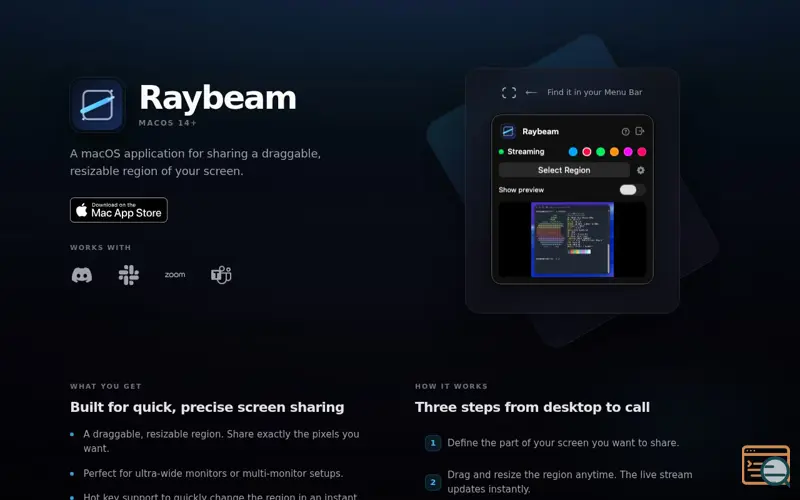
Task: Choose the magenta border color swatch
Action: point(628,152)
